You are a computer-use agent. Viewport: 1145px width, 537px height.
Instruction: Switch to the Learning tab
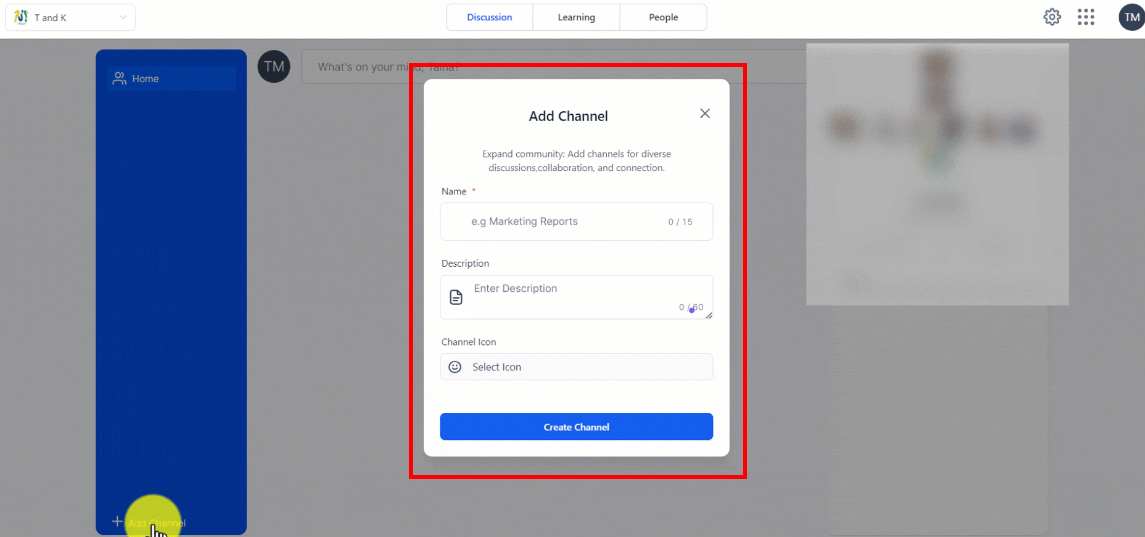pyautogui.click(x=576, y=18)
